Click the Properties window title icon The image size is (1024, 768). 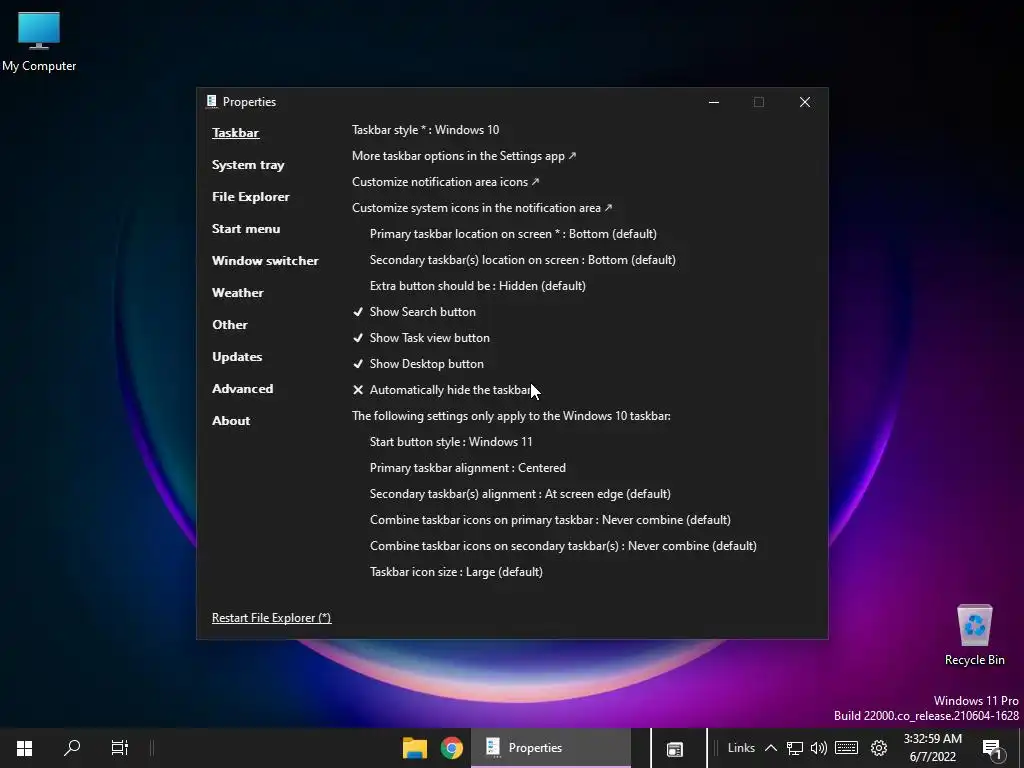tap(212, 101)
